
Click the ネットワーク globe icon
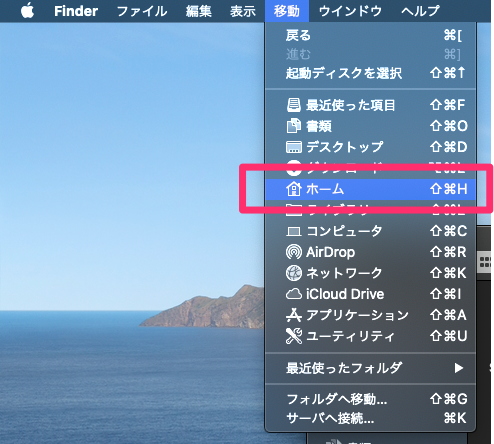tap(294, 273)
